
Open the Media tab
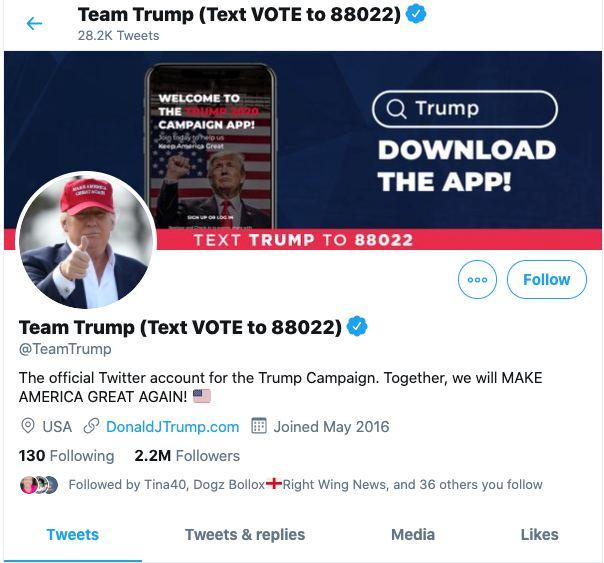tap(413, 534)
